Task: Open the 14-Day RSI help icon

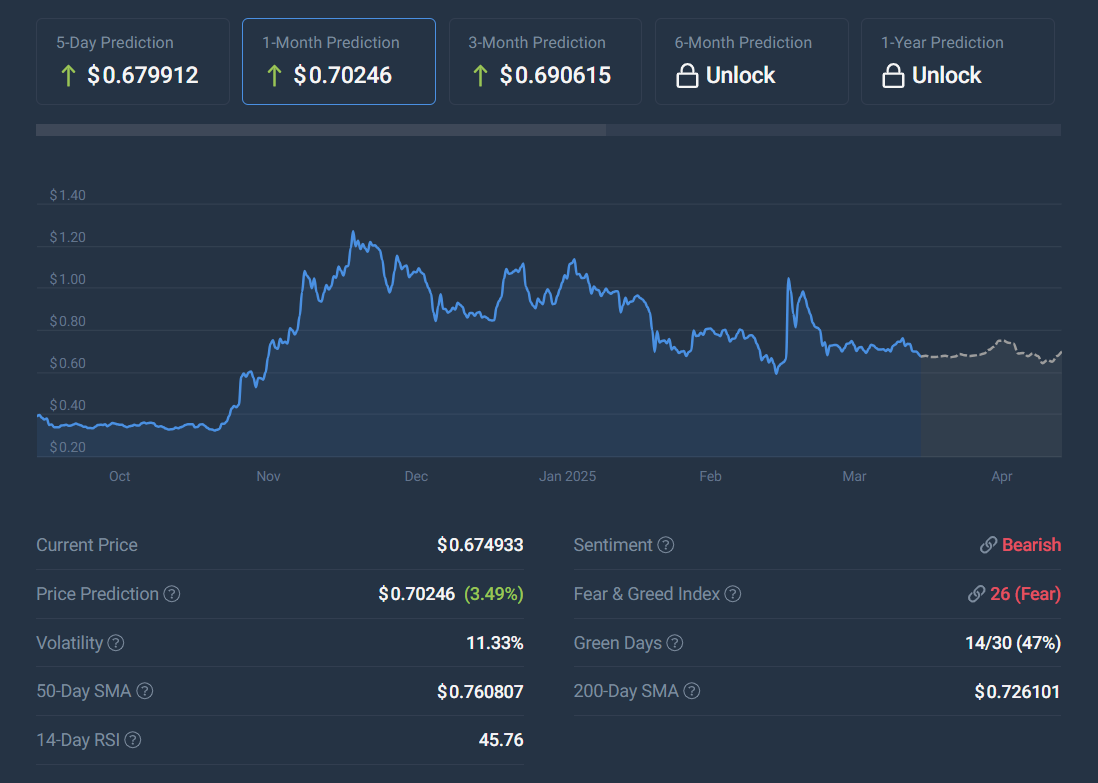Action: point(133,740)
